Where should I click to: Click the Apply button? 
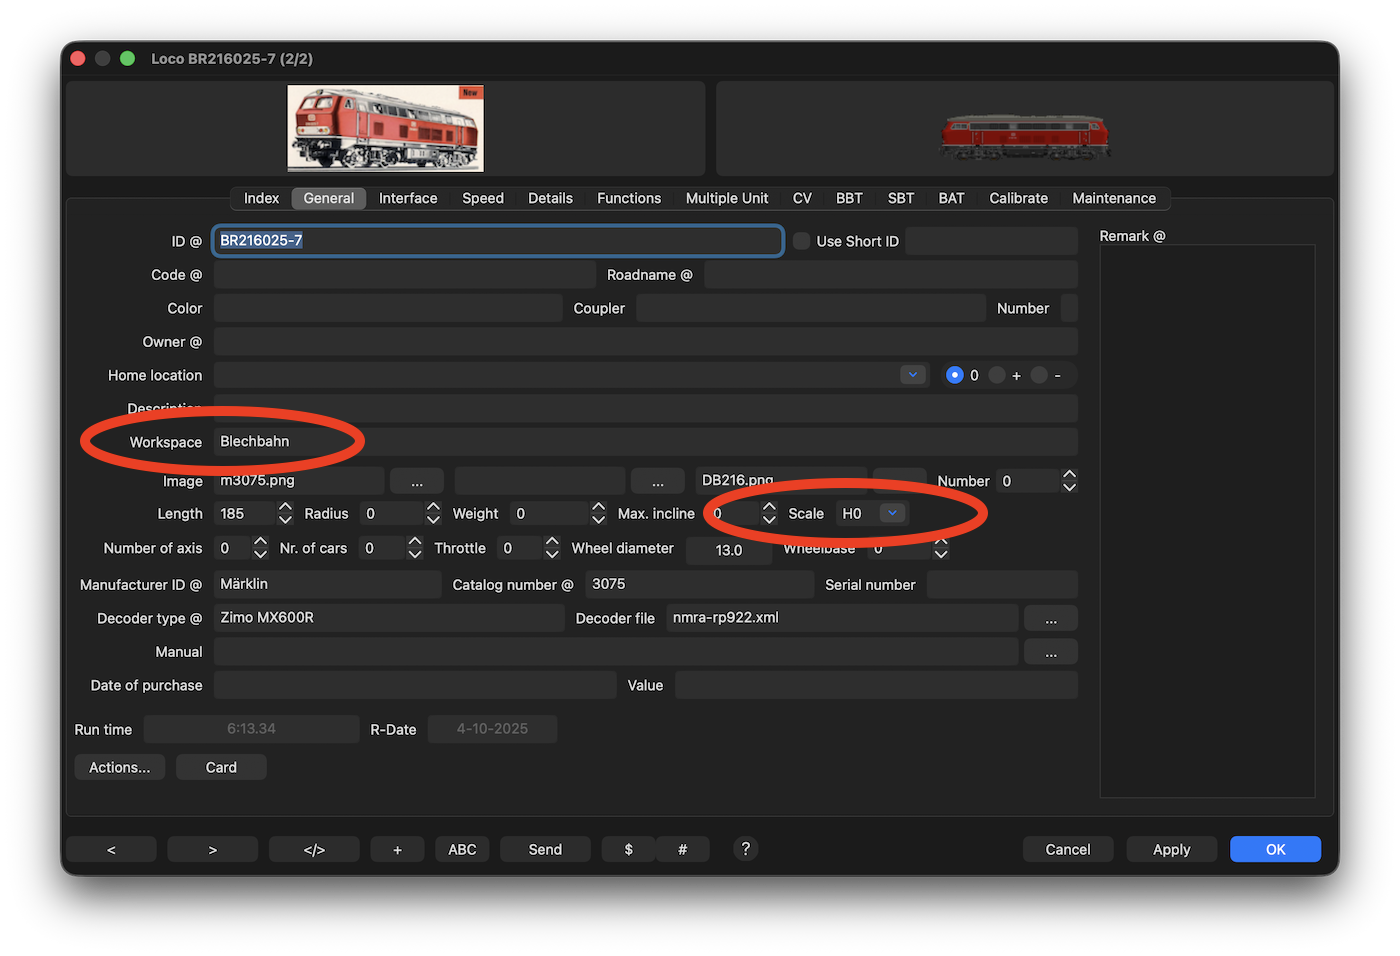point(1171,849)
